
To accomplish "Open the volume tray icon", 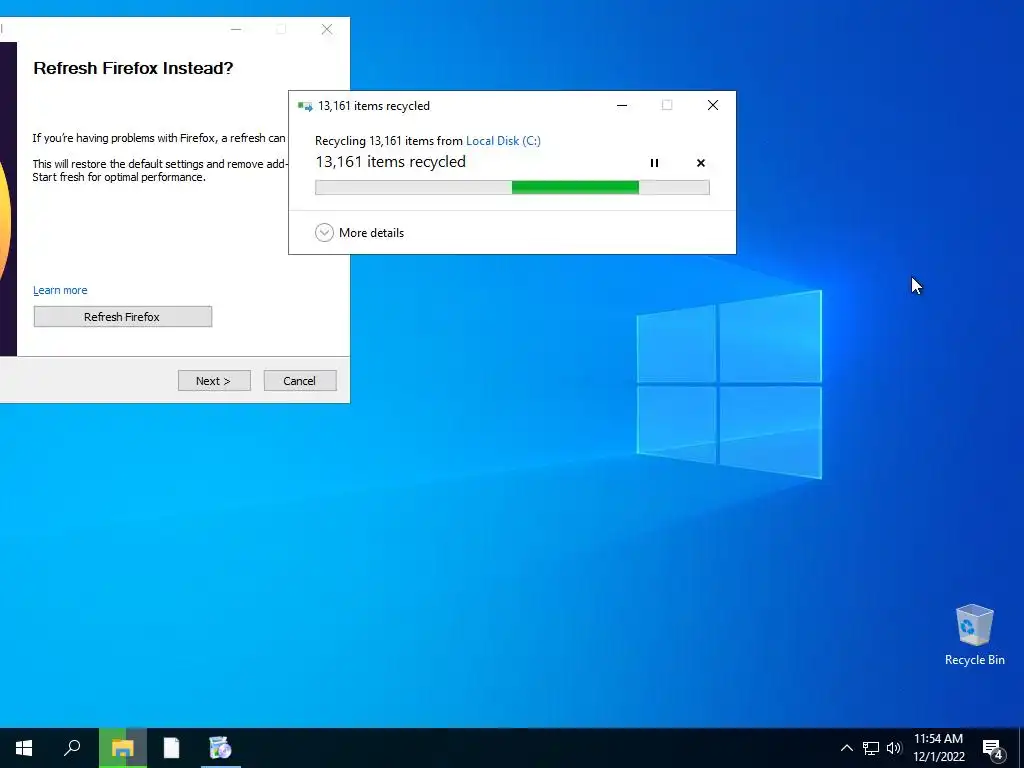I will 894,748.
